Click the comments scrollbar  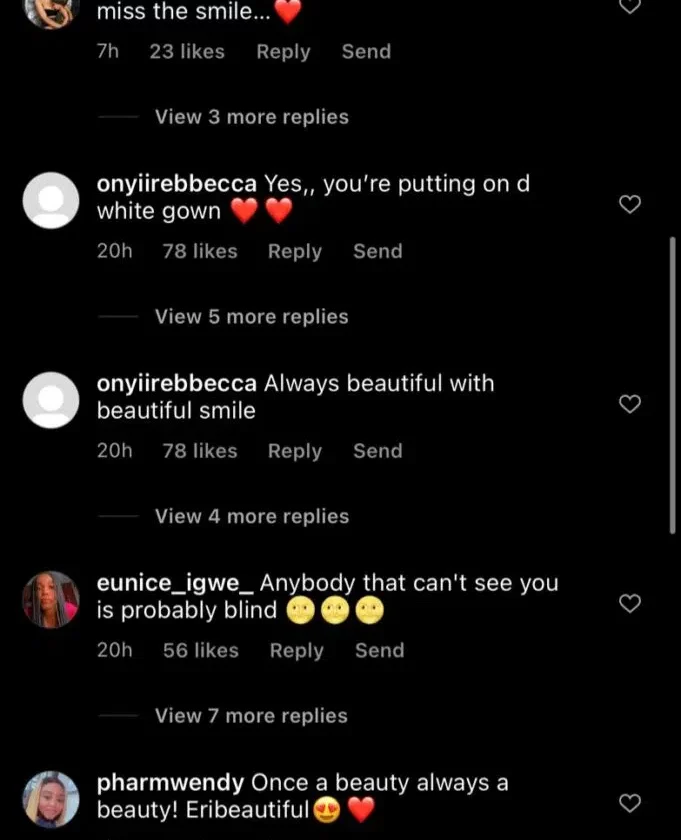(x=673, y=380)
